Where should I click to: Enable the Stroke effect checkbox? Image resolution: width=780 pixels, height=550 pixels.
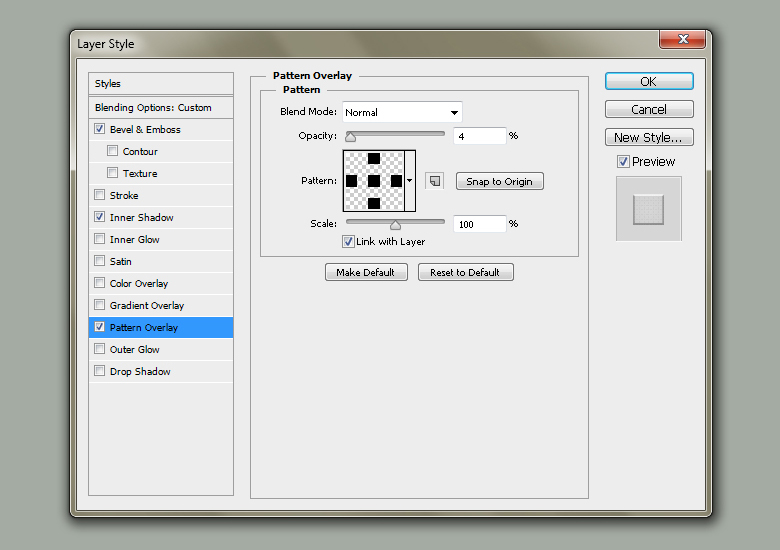pyautogui.click(x=99, y=195)
